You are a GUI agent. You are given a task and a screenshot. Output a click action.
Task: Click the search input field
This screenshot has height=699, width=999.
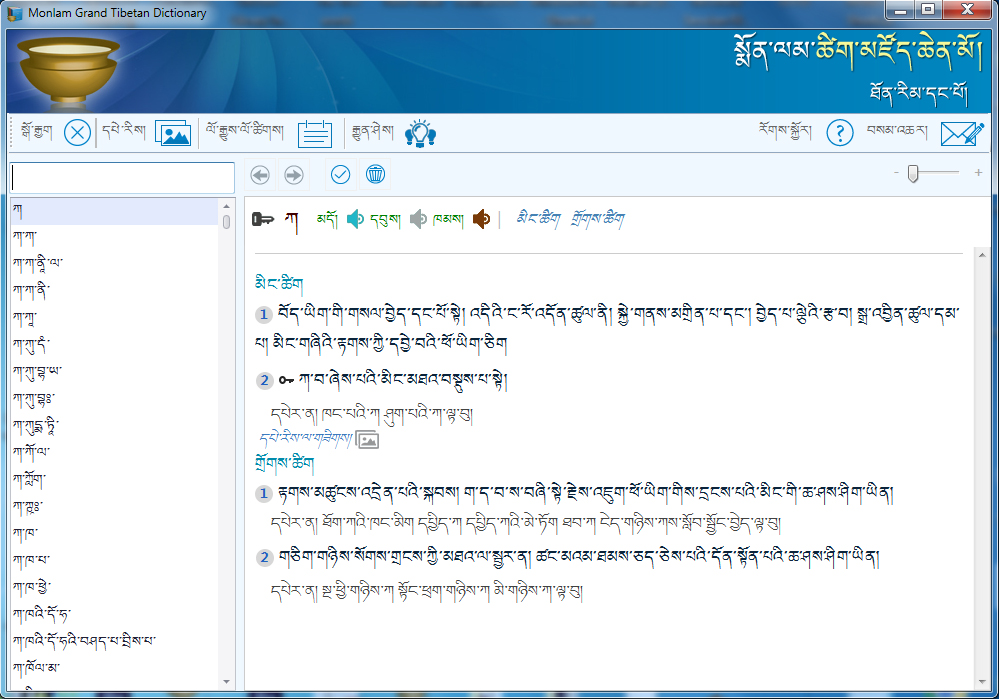(x=122, y=177)
